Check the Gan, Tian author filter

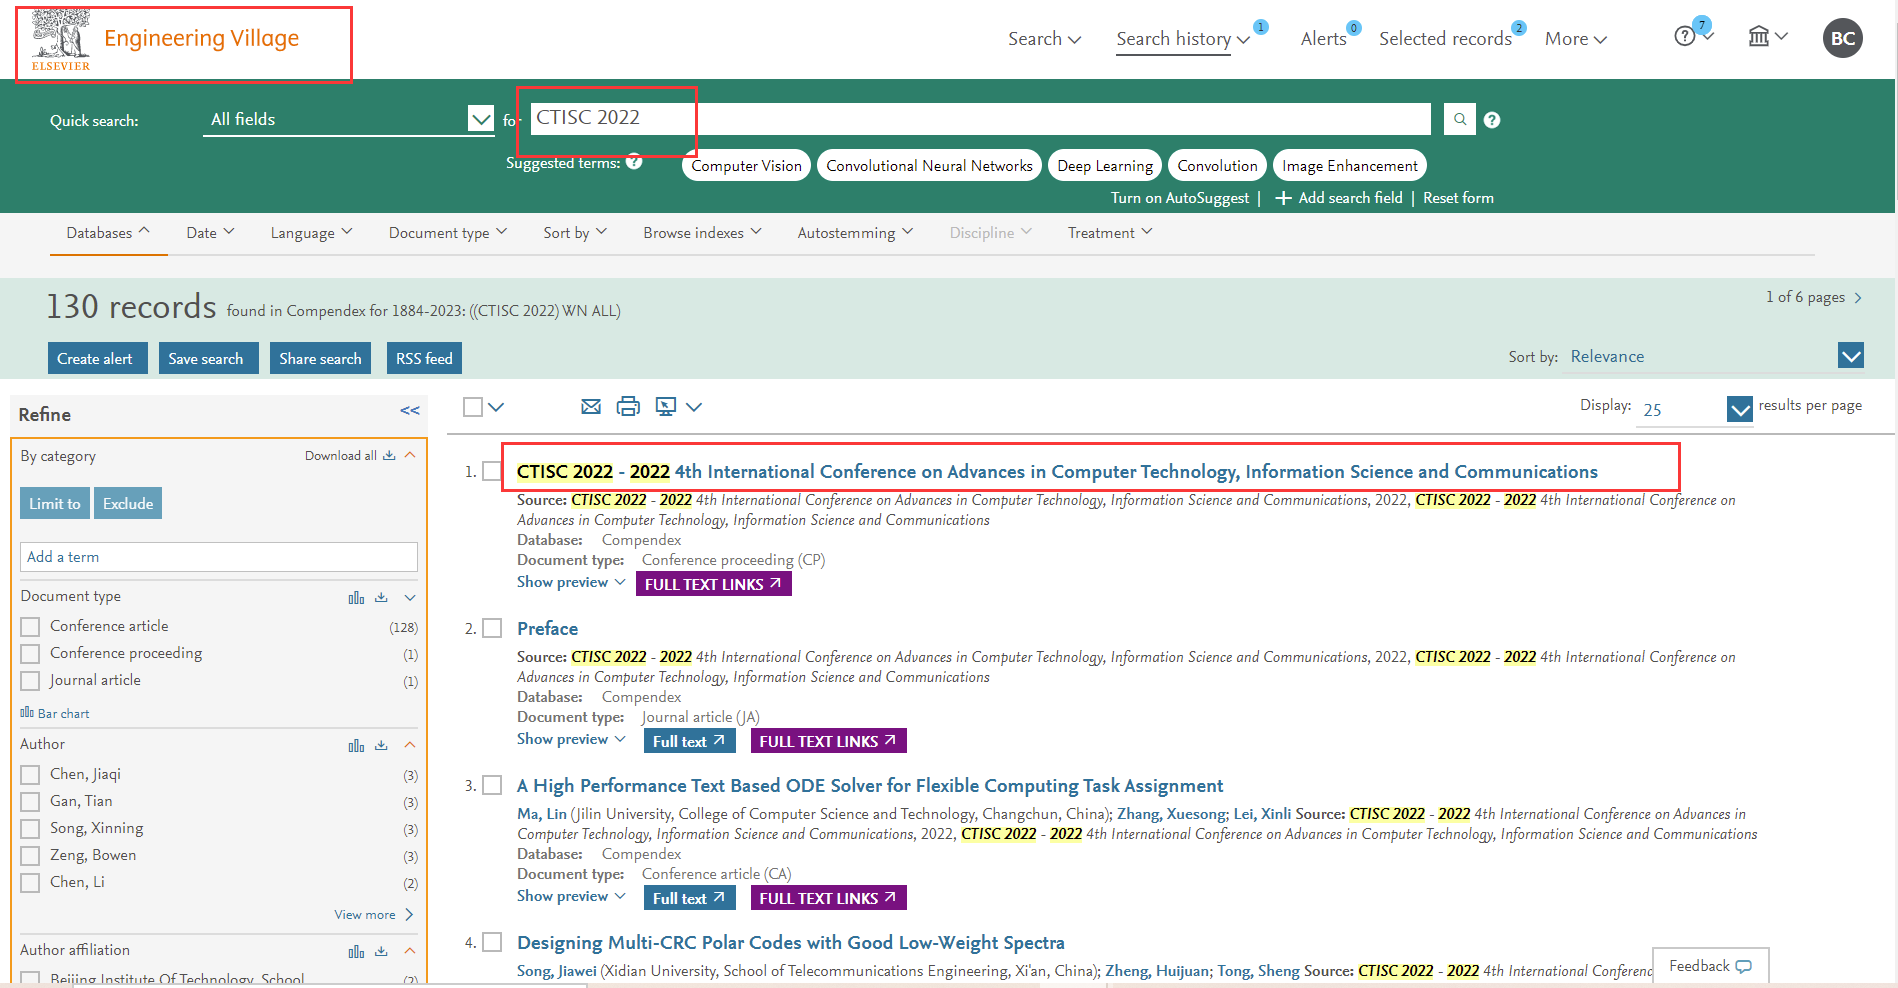[30, 802]
